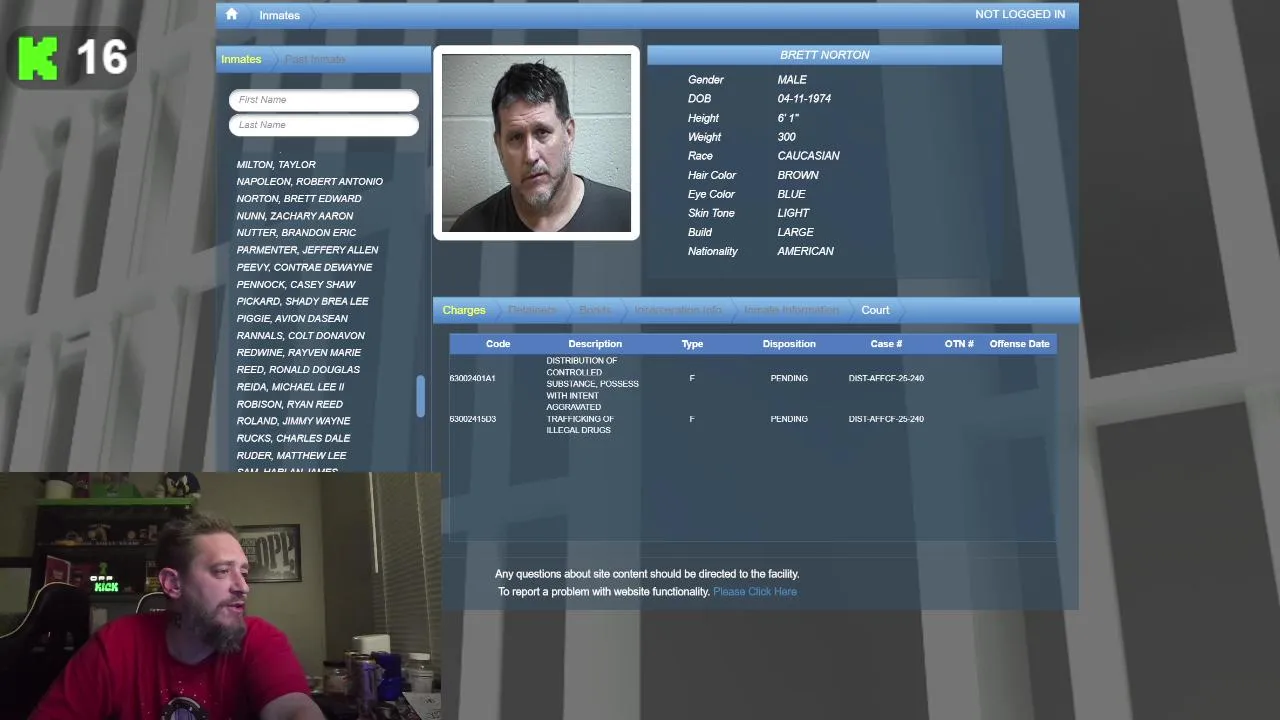Screen dimensions: 1280x720
Task: Select inmate NORTON, BRETT EDWARD
Action: (299, 199)
